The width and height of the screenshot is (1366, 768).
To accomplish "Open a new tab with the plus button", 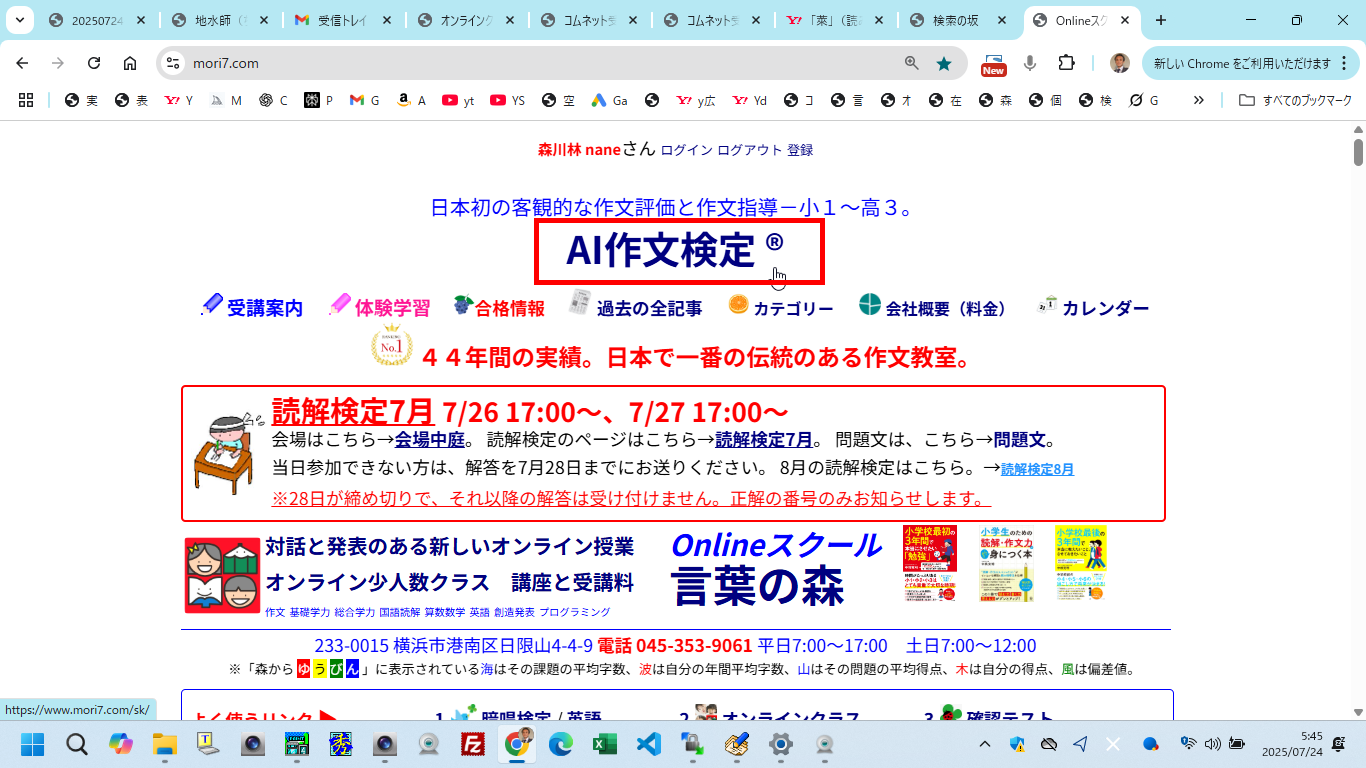I will tap(1161, 20).
